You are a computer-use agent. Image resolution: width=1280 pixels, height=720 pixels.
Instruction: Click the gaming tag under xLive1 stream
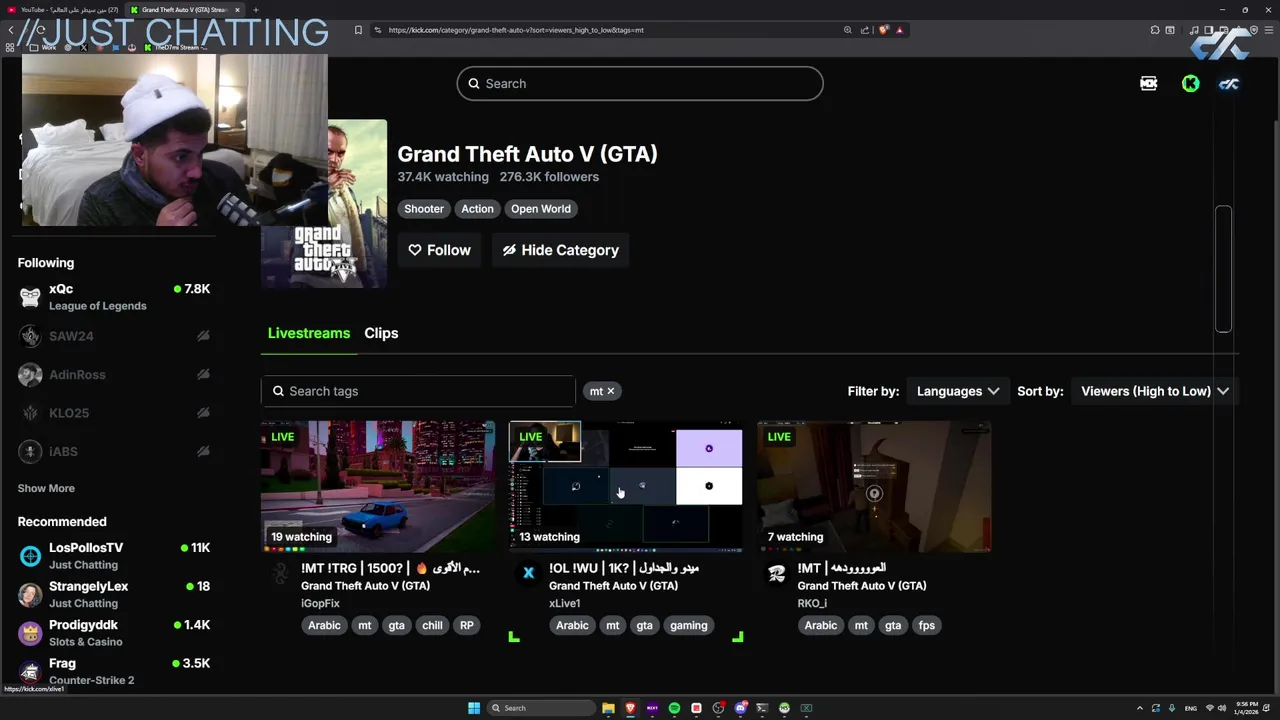(x=689, y=625)
